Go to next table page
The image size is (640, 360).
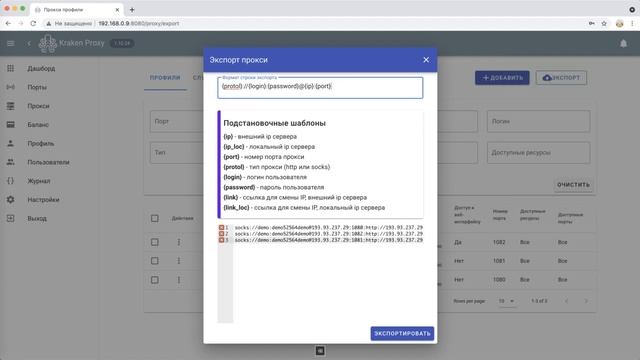[586, 301]
